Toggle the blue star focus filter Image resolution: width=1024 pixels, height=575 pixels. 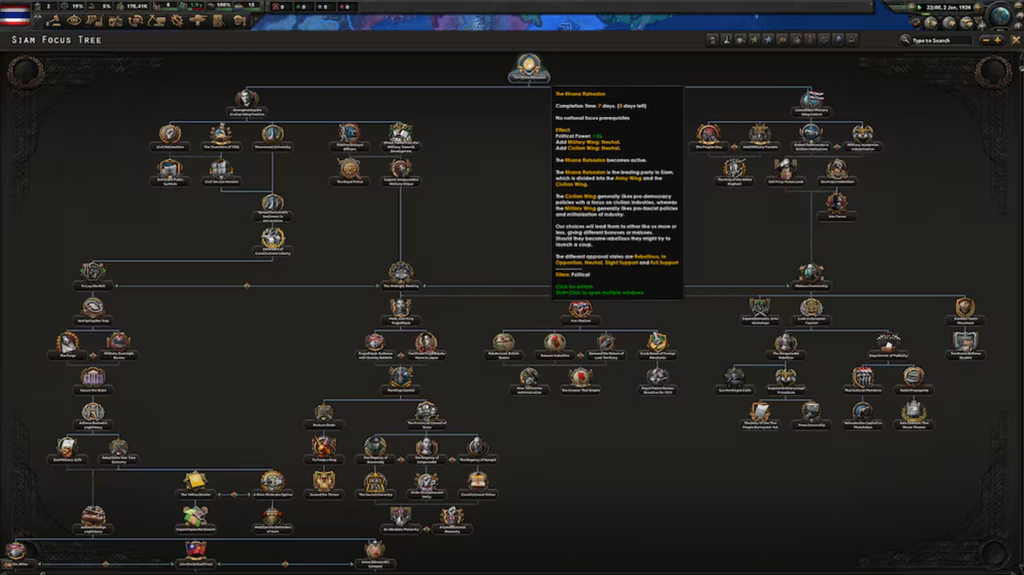pos(768,40)
